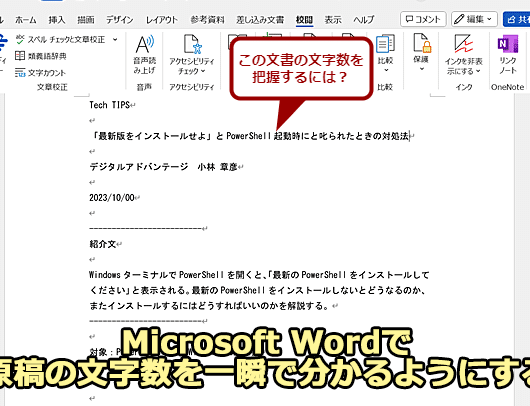Open the 文字カウント word count
Viewport: 530px width, 406px height.
coord(40,73)
